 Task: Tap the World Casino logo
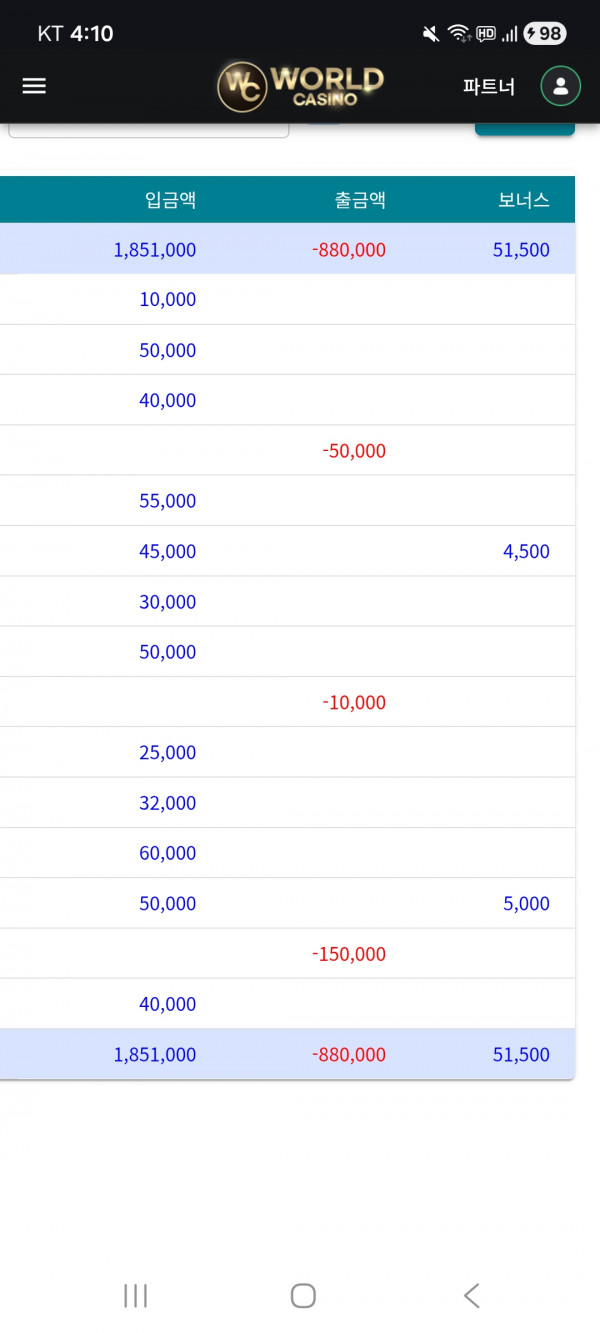300,86
